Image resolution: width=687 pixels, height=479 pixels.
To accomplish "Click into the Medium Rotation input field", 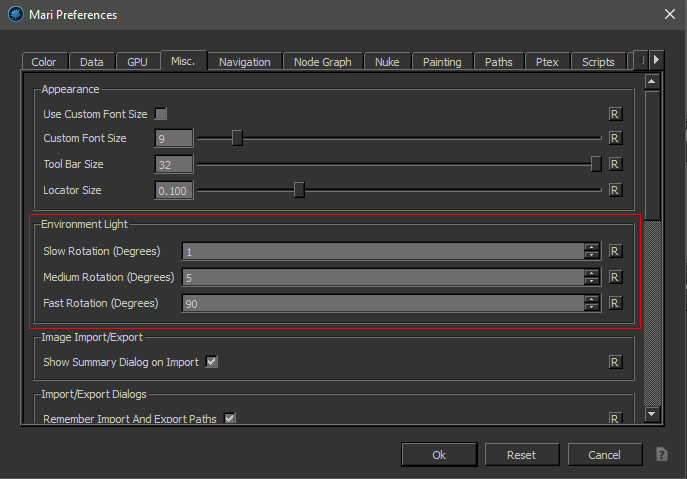I will [x=380, y=277].
